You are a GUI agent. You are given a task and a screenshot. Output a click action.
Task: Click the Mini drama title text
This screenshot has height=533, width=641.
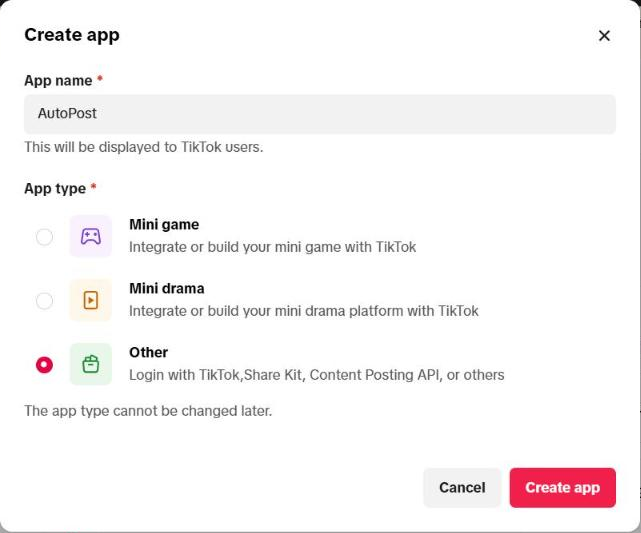pos(167,288)
